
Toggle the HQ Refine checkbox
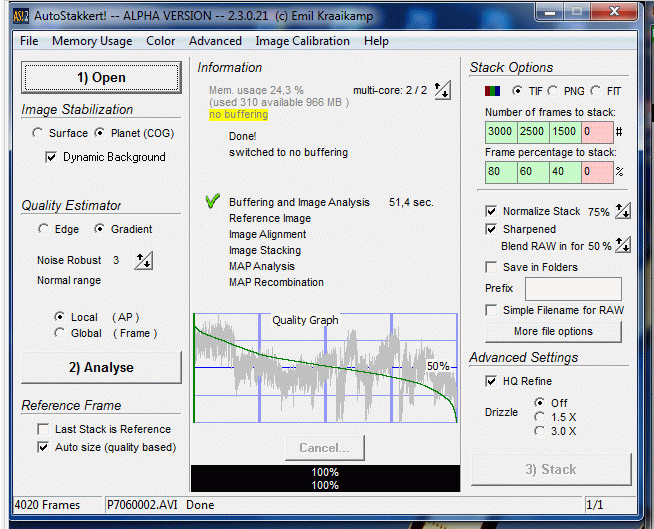point(491,381)
